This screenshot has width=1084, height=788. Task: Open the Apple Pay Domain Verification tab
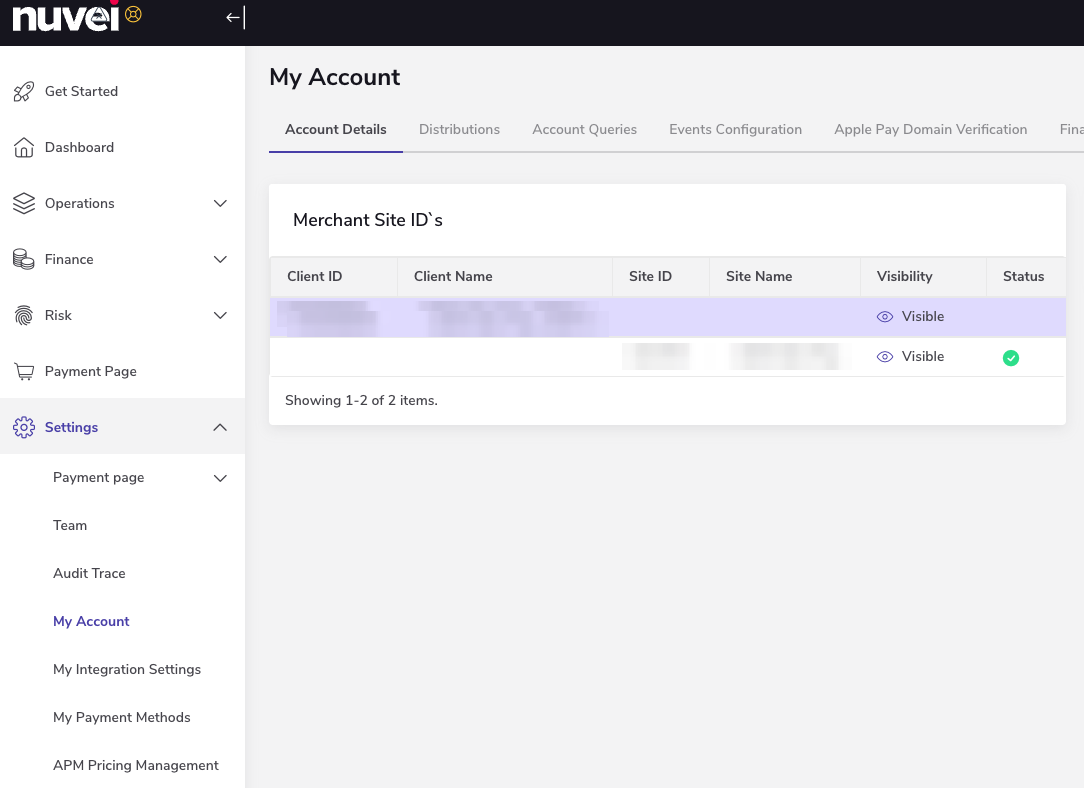pos(931,129)
